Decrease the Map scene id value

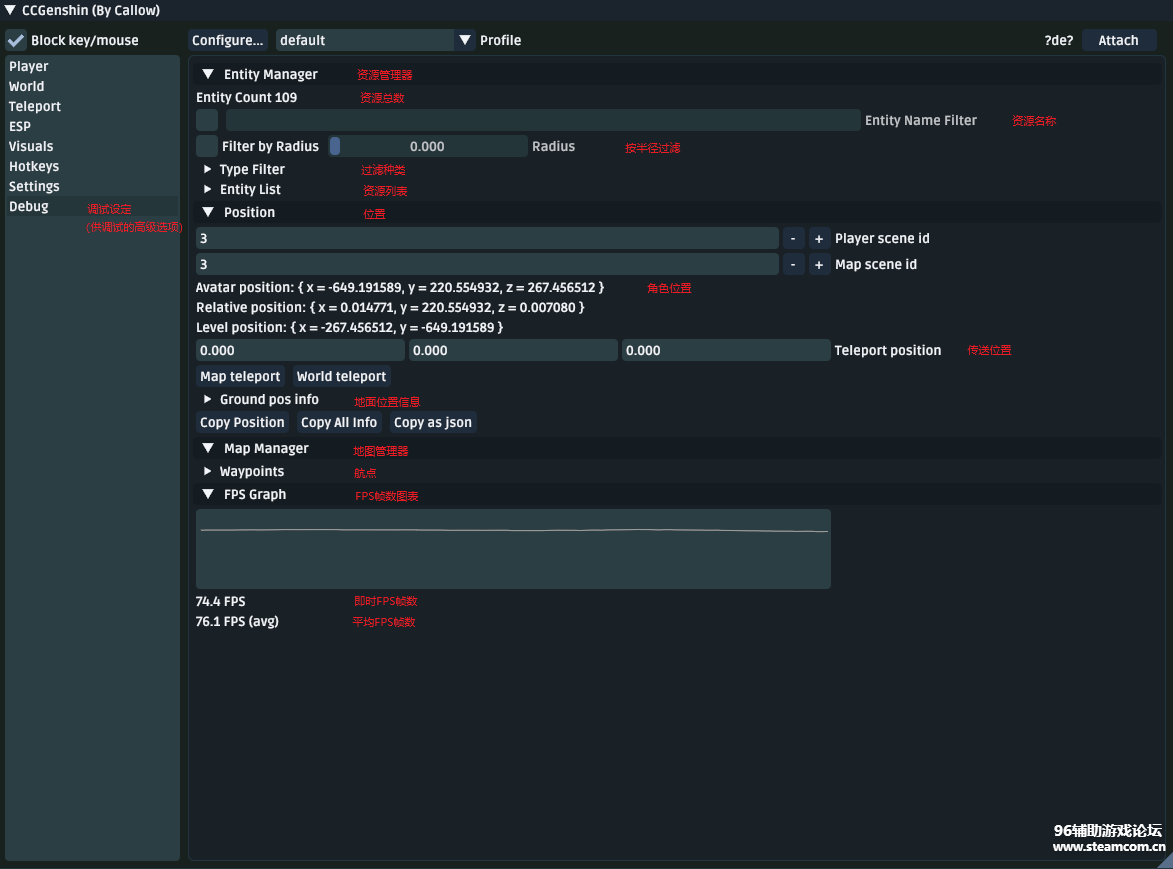(793, 264)
